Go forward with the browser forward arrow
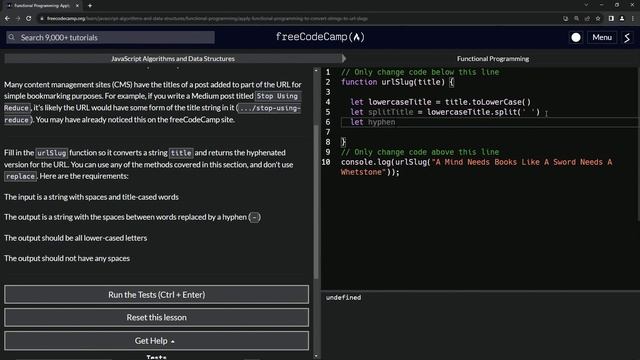The height and width of the screenshot is (360, 640). tap(18, 18)
